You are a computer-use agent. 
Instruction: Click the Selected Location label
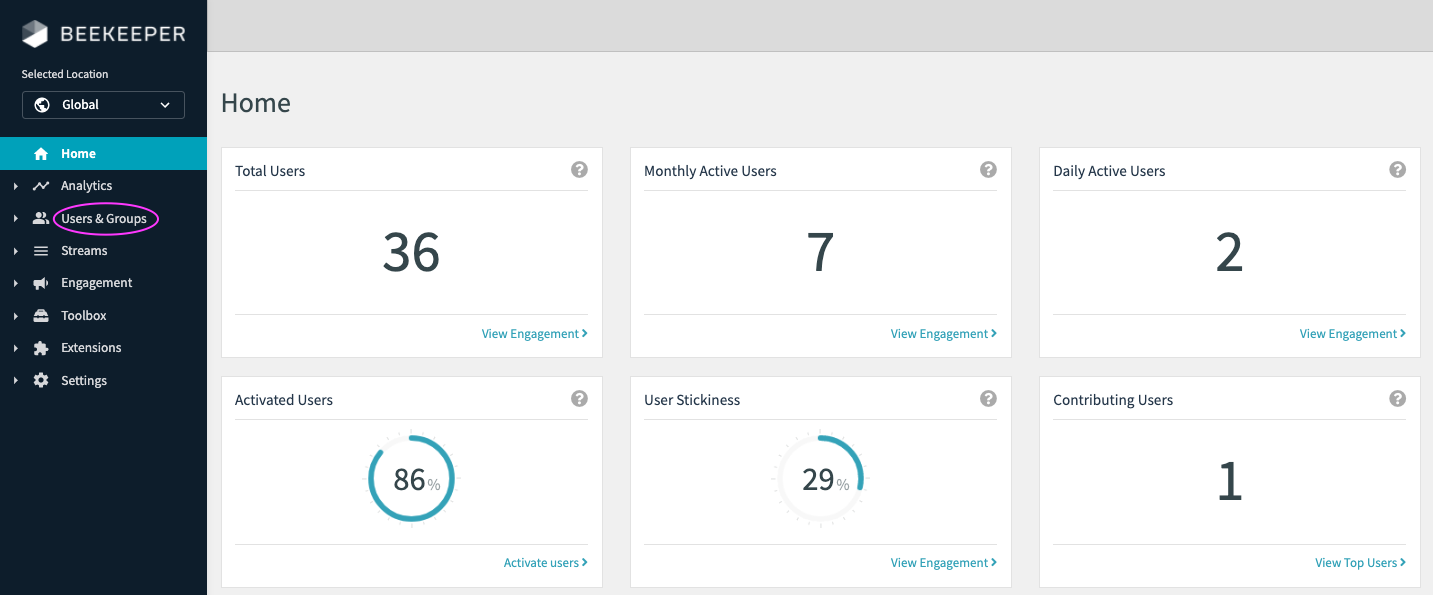[65, 74]
